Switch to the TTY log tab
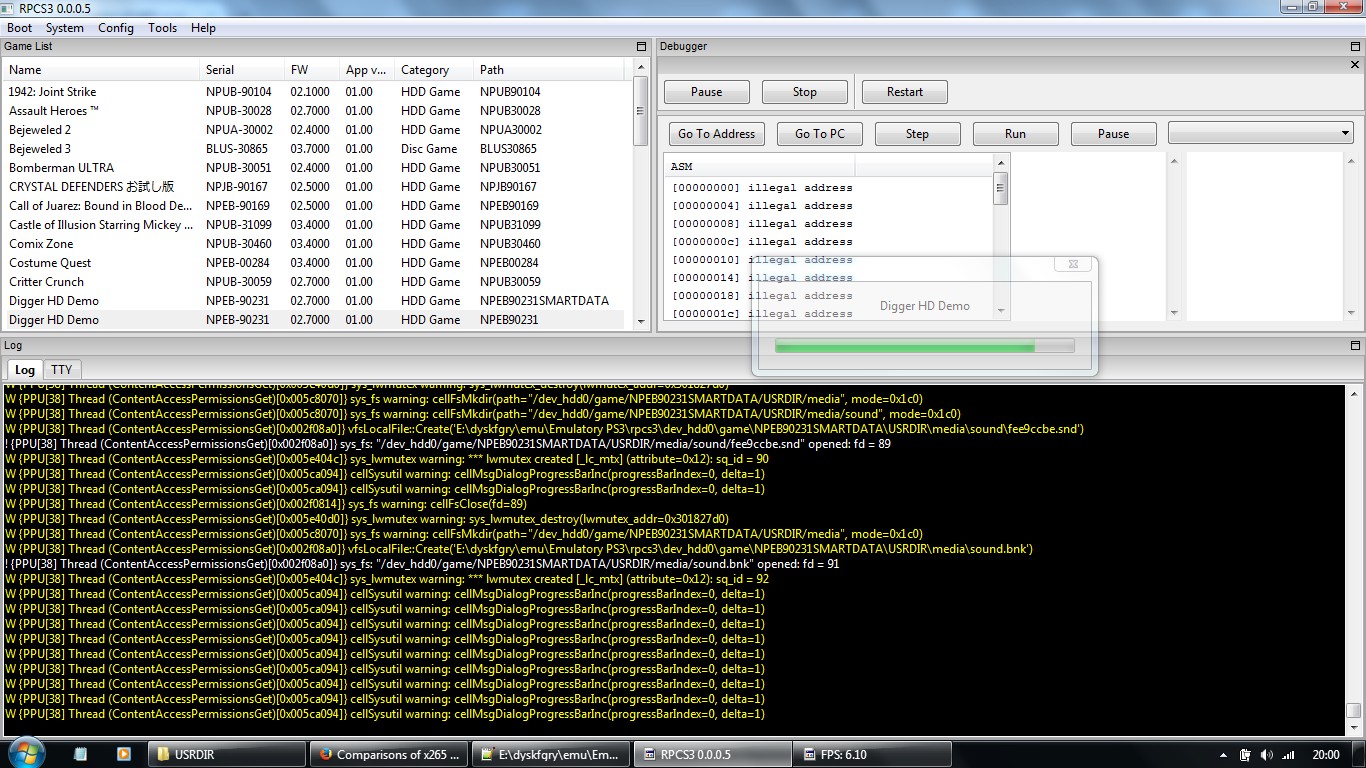Image resolution: width=1366 pixels, height=768 pixels. [x=61, y=370]
